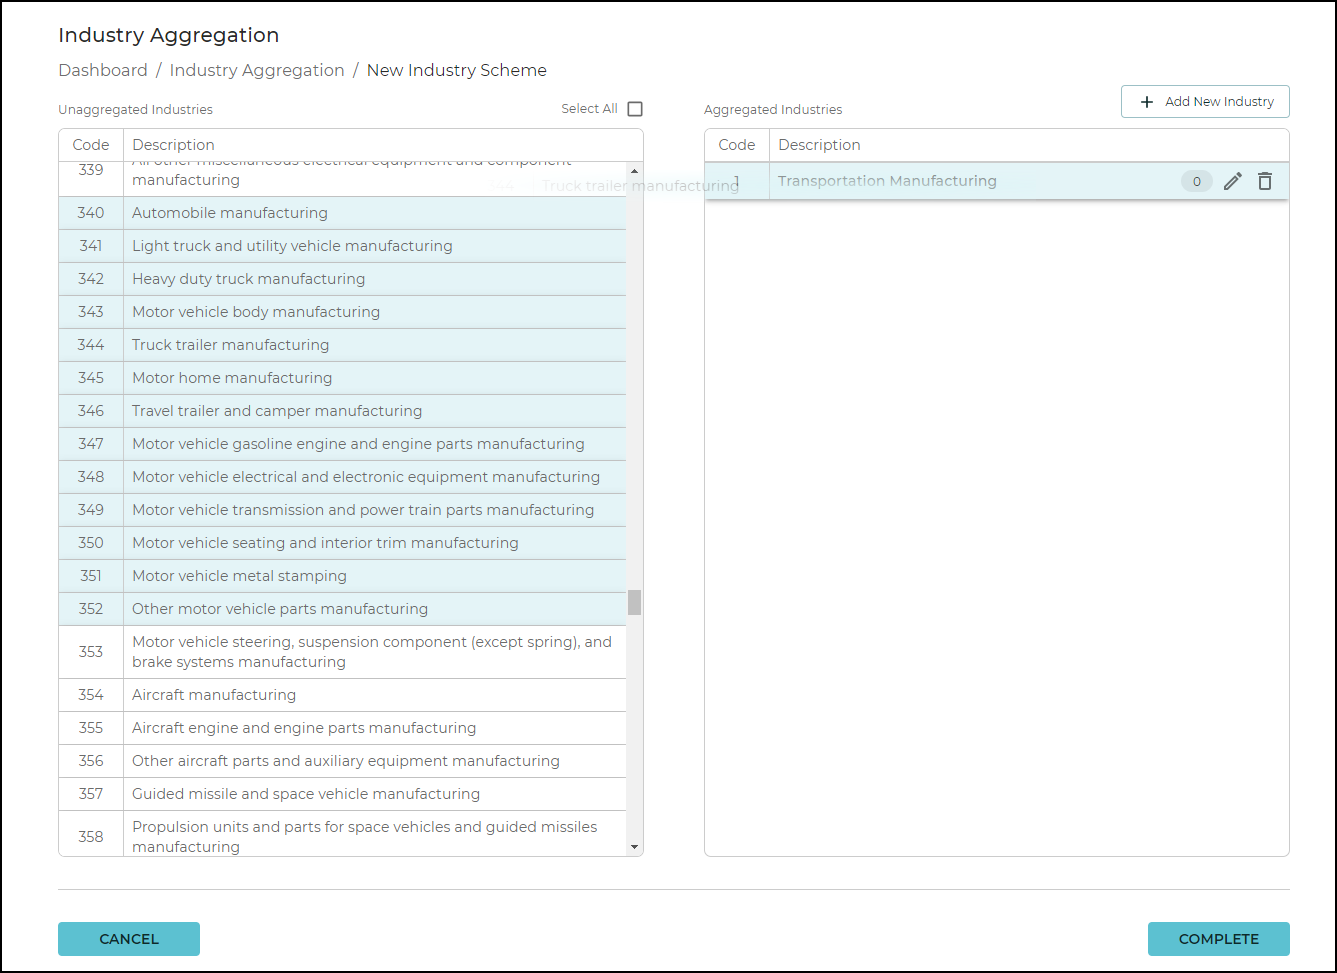This screenshot has width=1337, height=973.
Task: Click the Code column header in Unaggregated Industries
Action: pos(90,144)
